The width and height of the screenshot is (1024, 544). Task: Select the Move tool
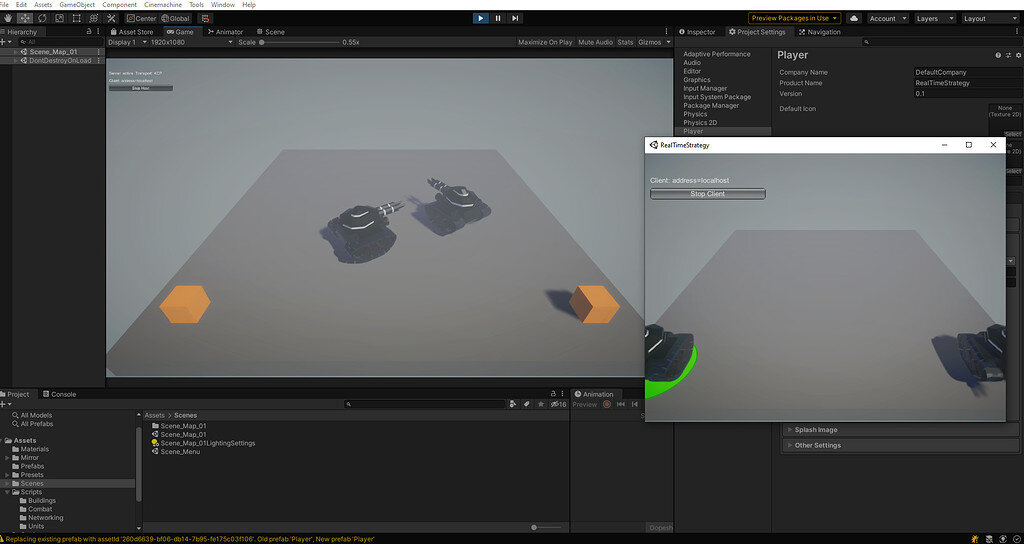point(25,18)
